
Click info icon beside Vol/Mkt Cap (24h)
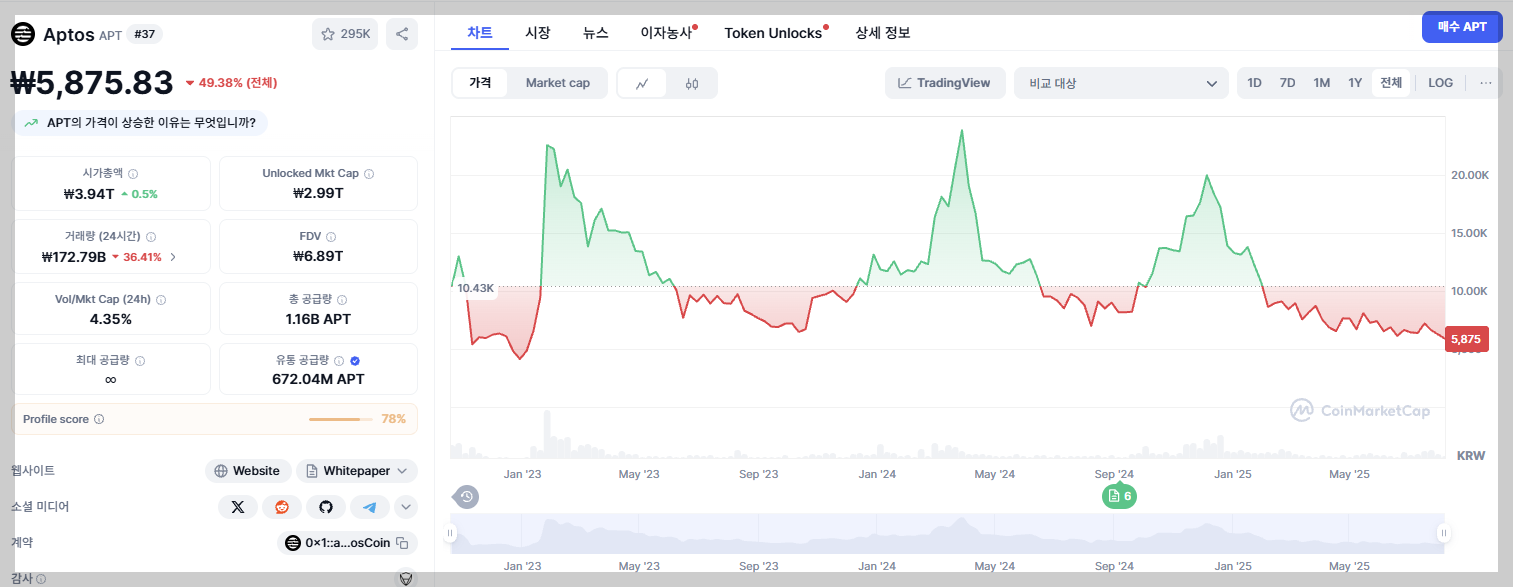pos(161,300)
